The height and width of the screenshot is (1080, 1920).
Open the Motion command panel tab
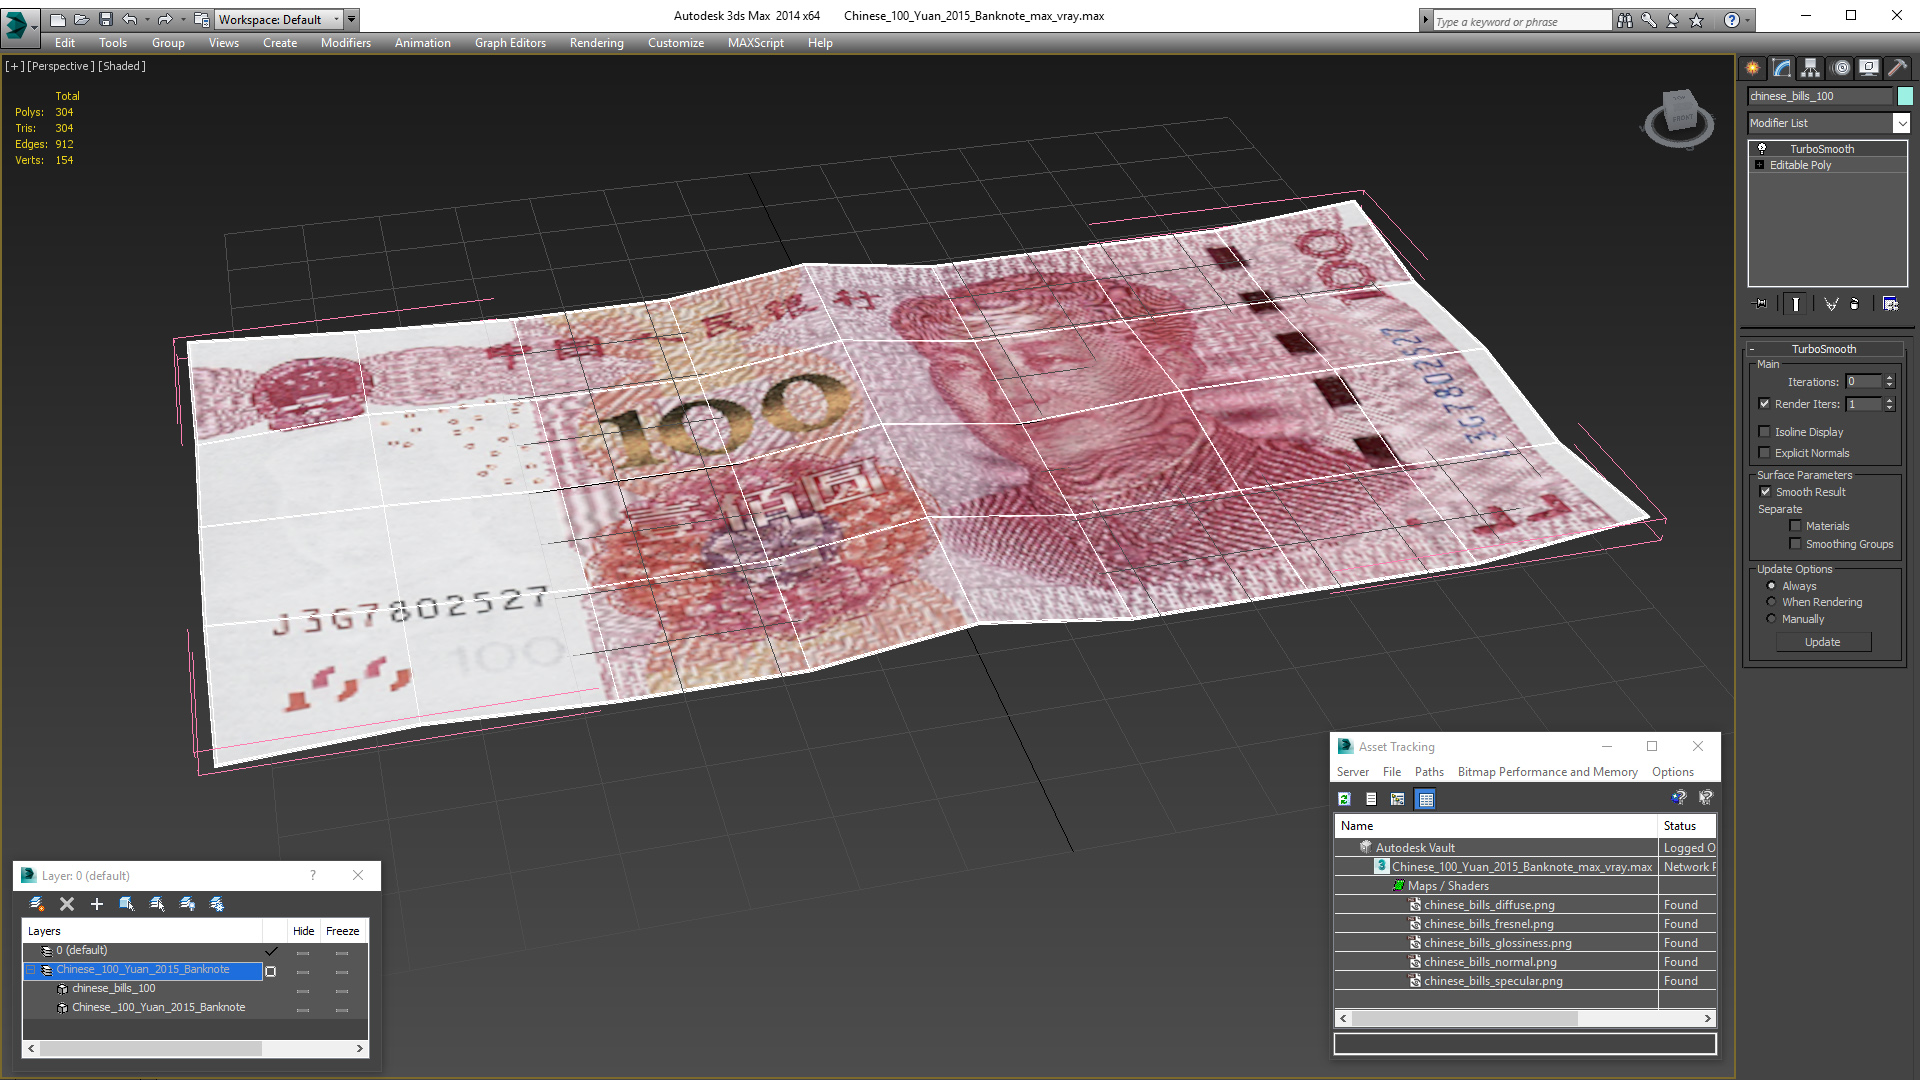pos(1840,68)
